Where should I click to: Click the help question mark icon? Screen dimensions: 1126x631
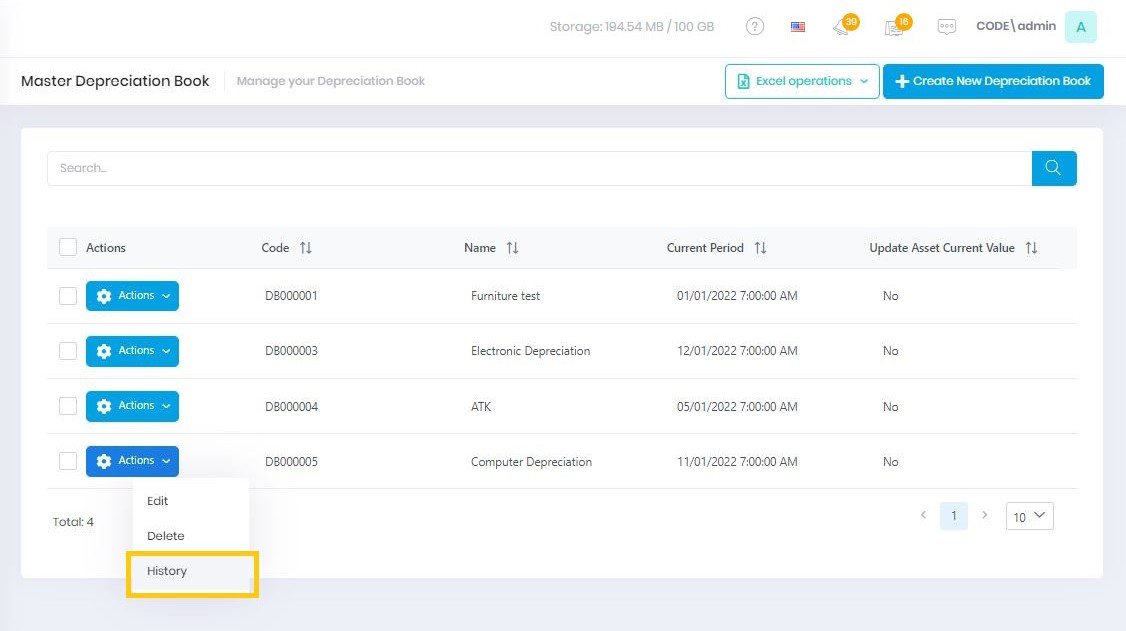click(x=755, y=27)
